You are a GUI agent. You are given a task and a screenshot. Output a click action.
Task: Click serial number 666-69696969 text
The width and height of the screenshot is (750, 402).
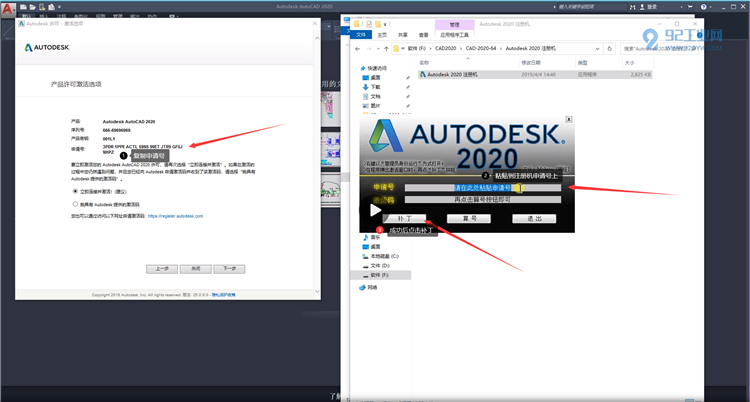(x=116, y=130)
